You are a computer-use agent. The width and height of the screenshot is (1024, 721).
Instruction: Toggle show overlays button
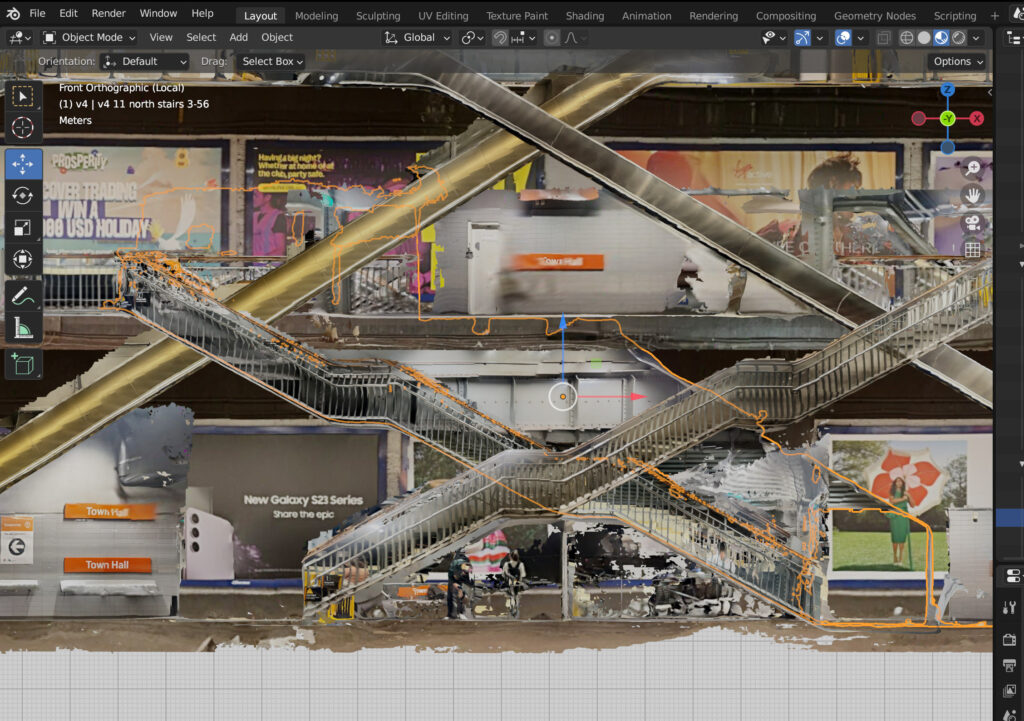point(843,38)
